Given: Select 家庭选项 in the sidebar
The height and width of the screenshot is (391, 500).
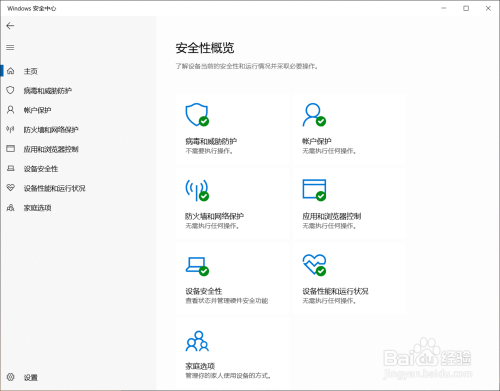Looking at the screenshot, I should 37,208.
